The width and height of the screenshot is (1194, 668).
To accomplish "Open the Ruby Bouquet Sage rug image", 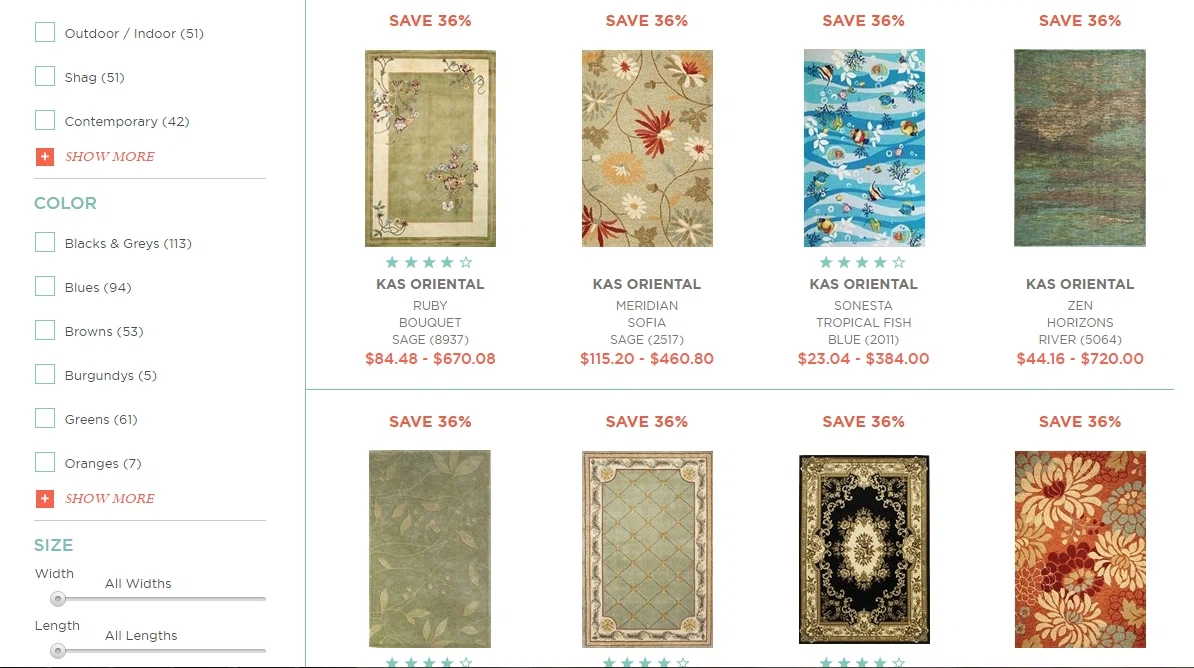I will [430, 149].
